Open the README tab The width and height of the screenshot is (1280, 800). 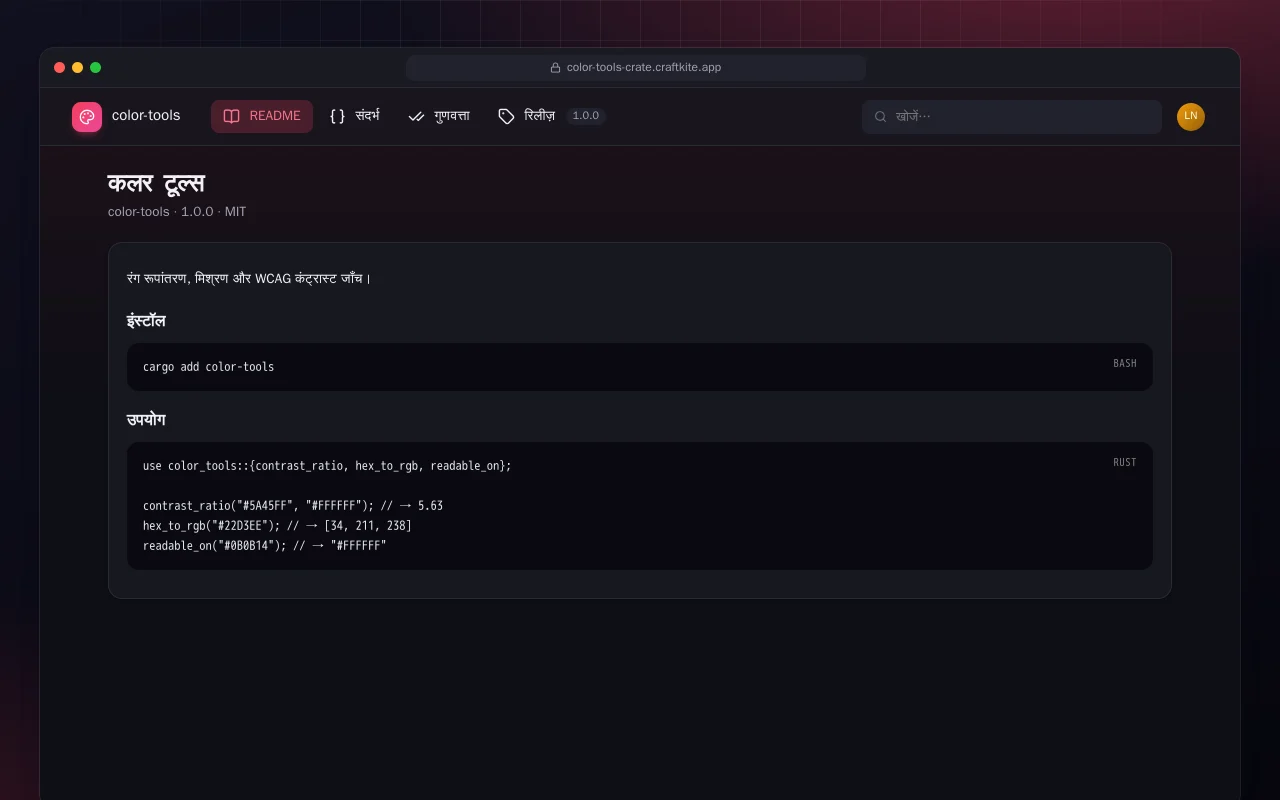tap(262, 116)
